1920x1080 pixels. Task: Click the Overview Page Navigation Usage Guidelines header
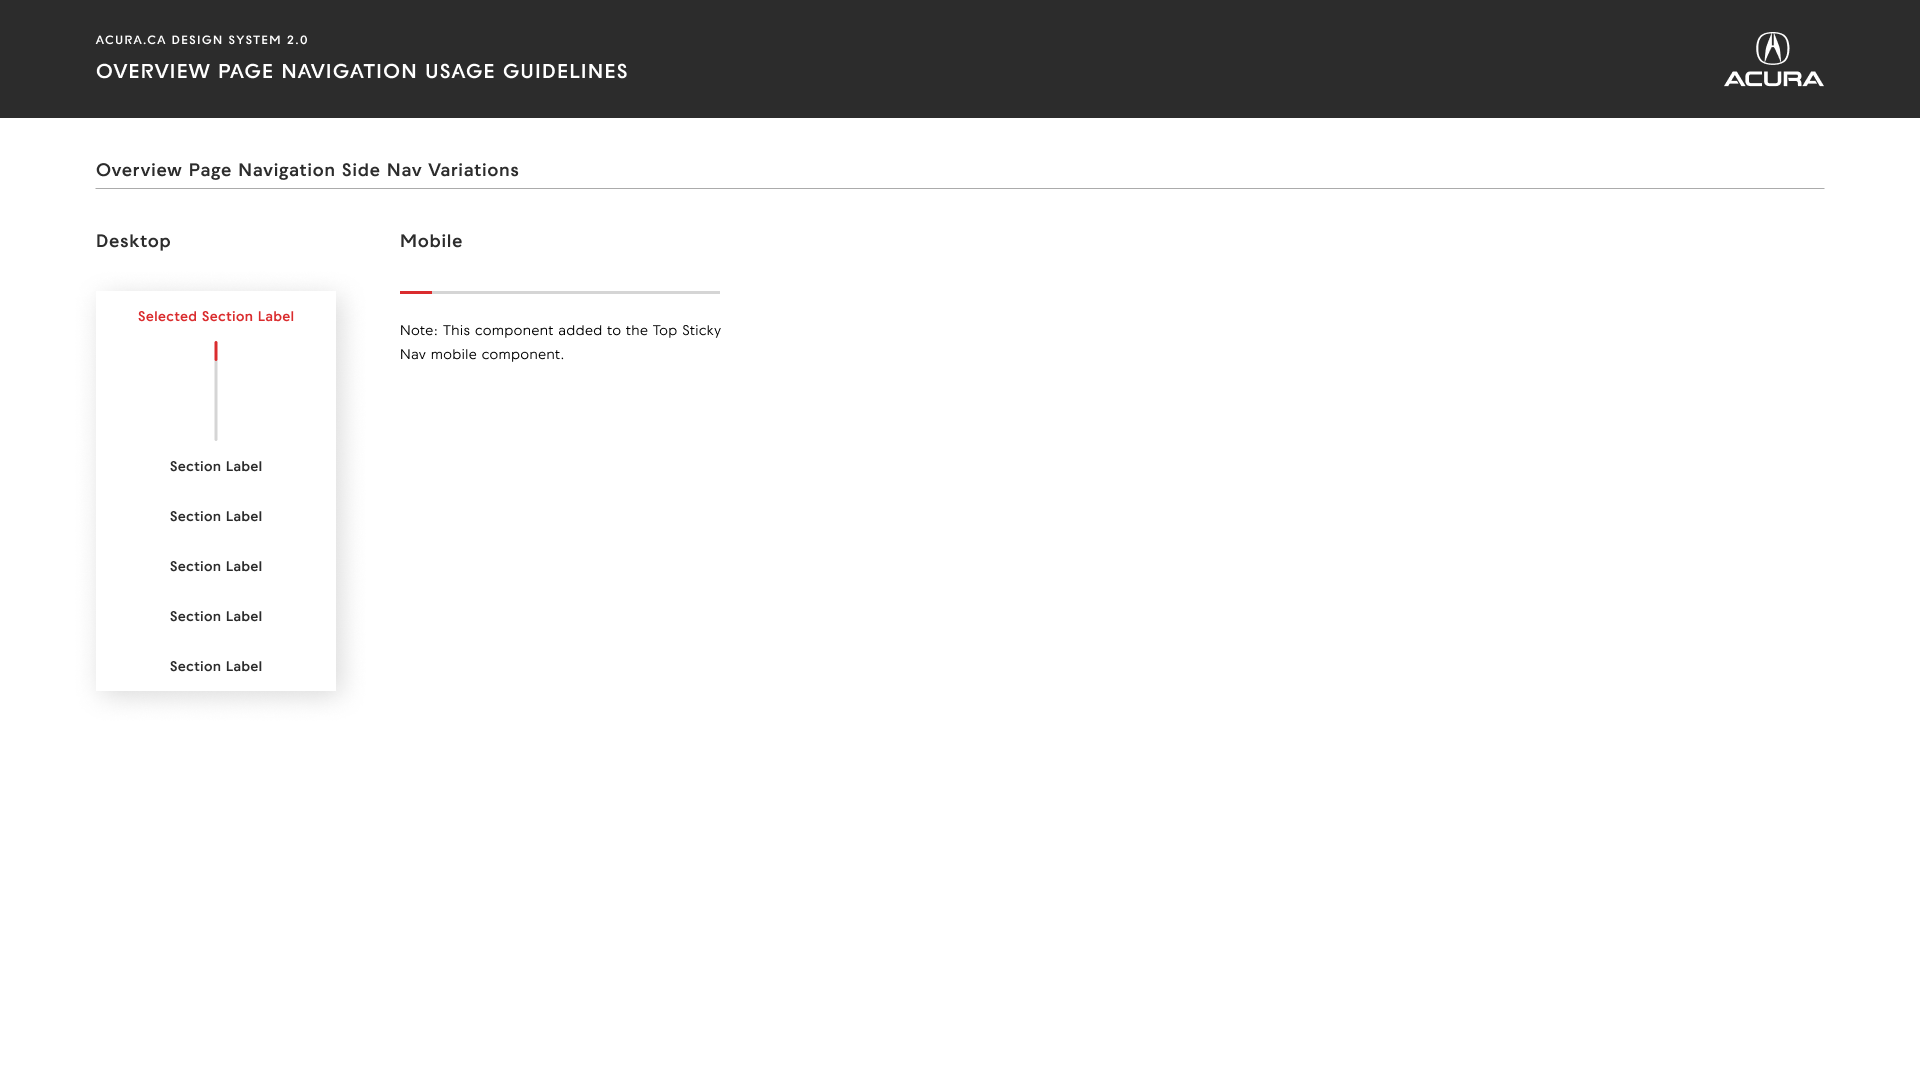[362, 71]
